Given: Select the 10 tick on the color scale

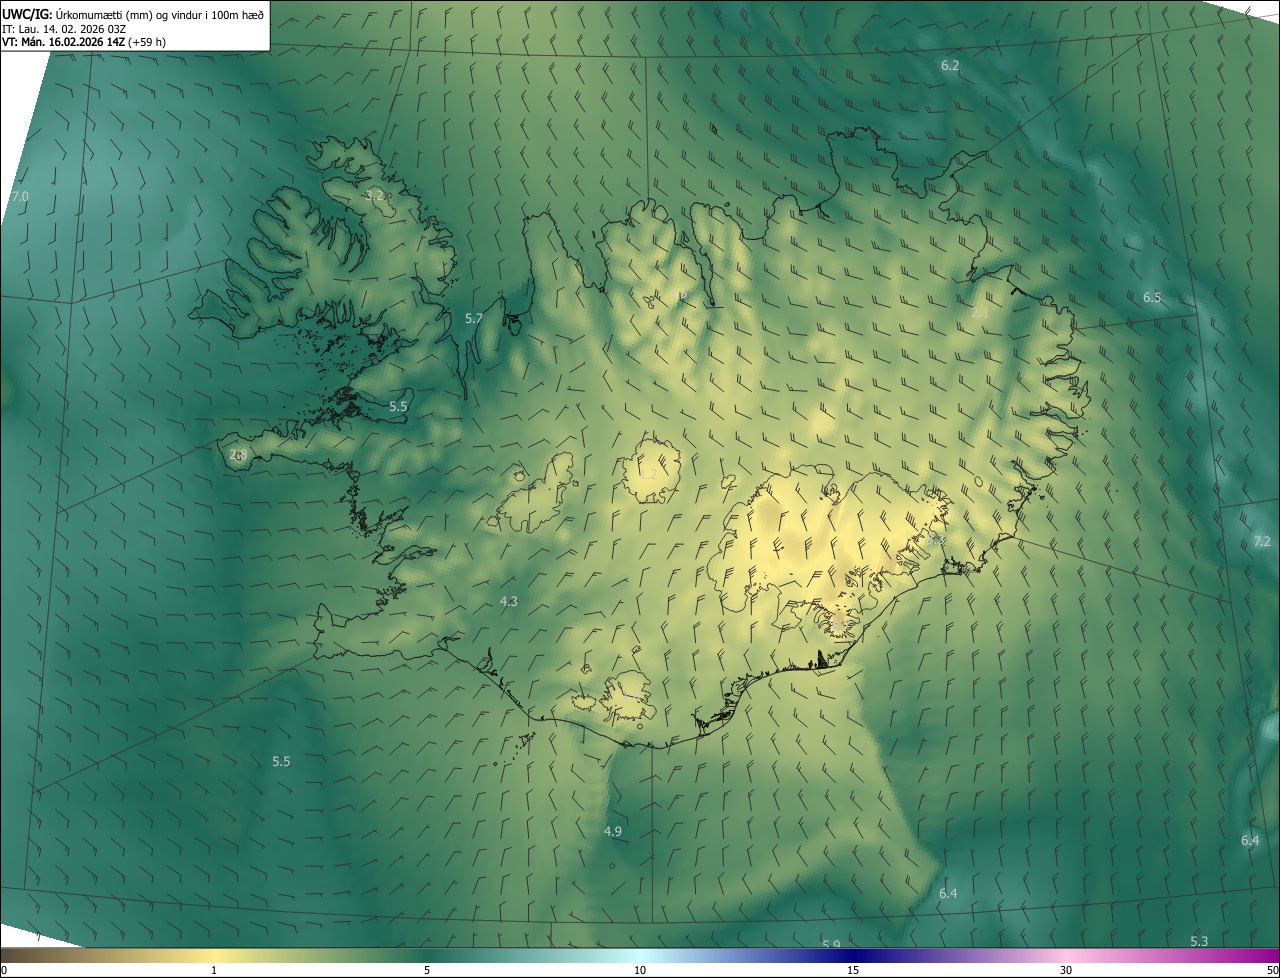Looking at the screenshot, I should pos(640,970).
